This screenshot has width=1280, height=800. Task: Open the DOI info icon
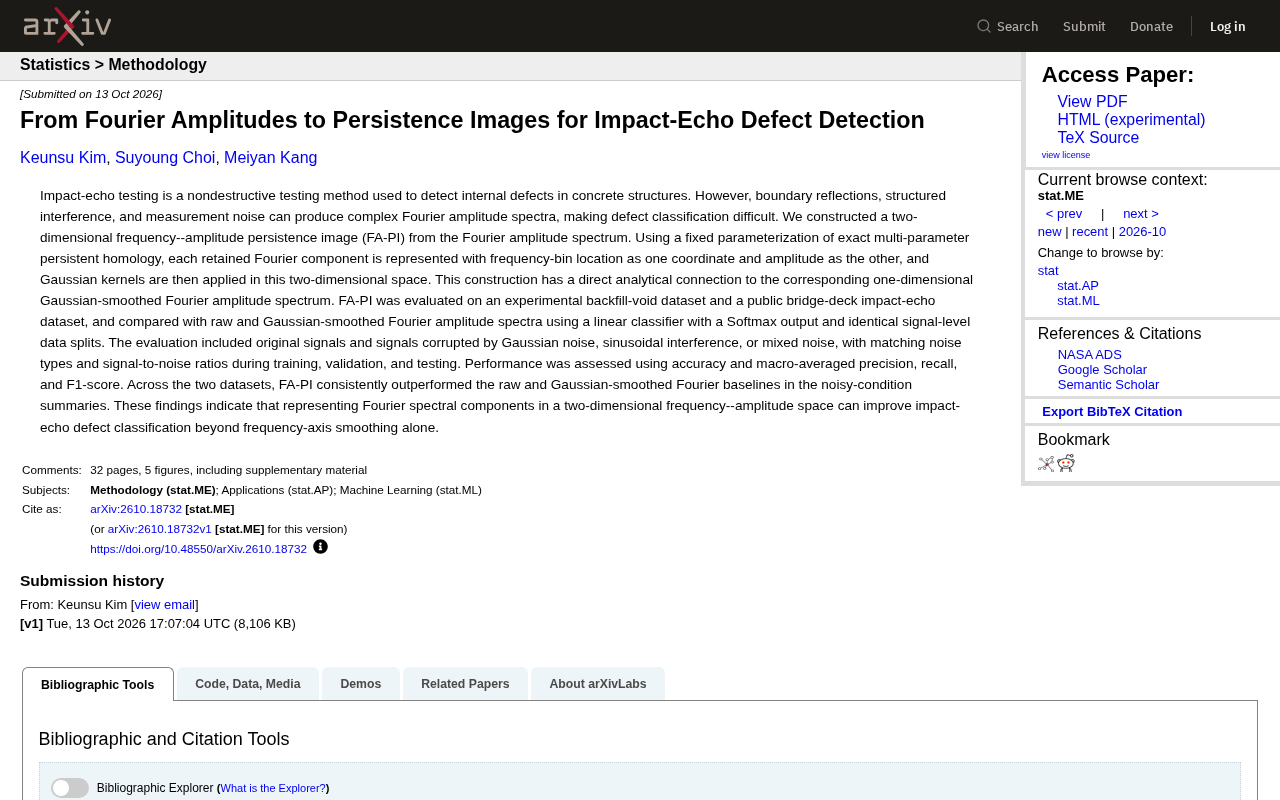pos(320,547)
